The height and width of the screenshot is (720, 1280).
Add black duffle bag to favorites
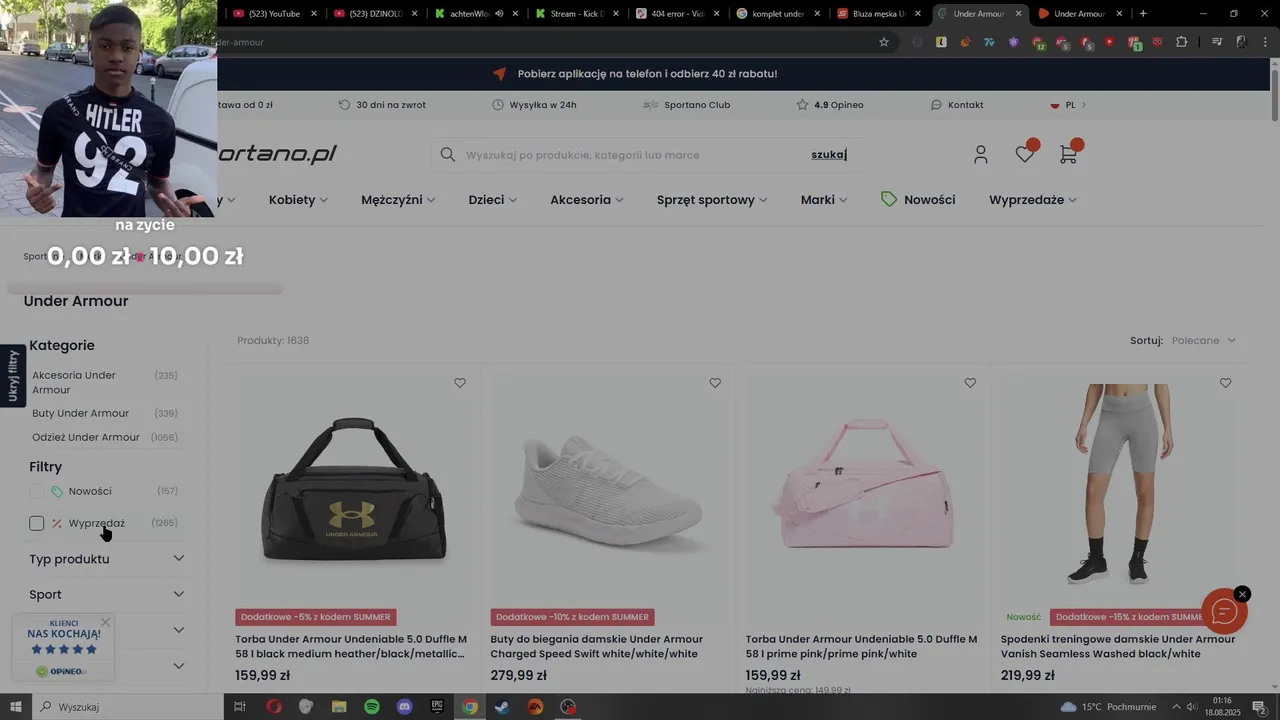click(460, 383)
